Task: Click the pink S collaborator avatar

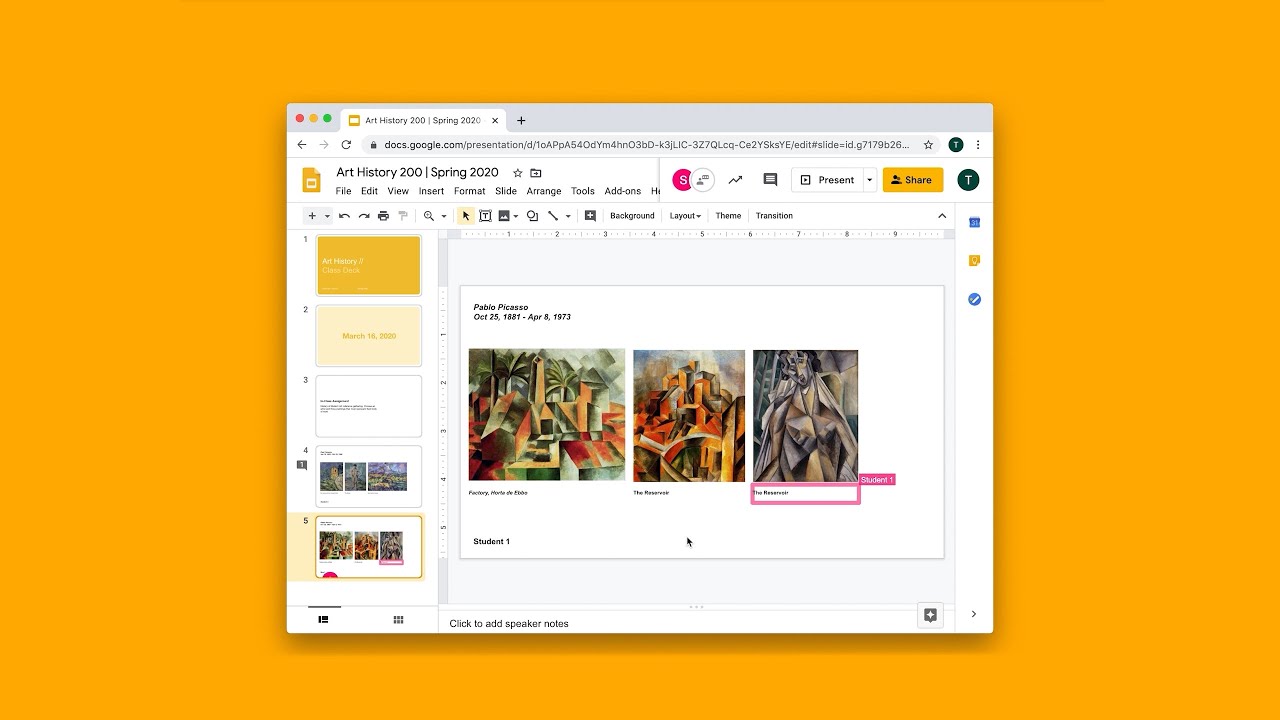Action: [683, 180]
